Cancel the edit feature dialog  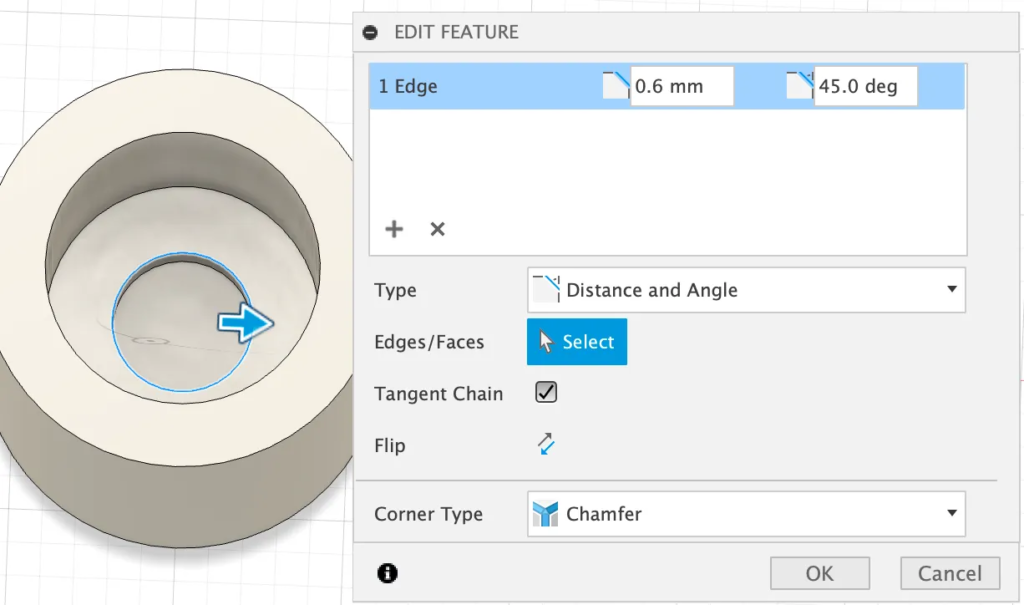coord(950,573)
